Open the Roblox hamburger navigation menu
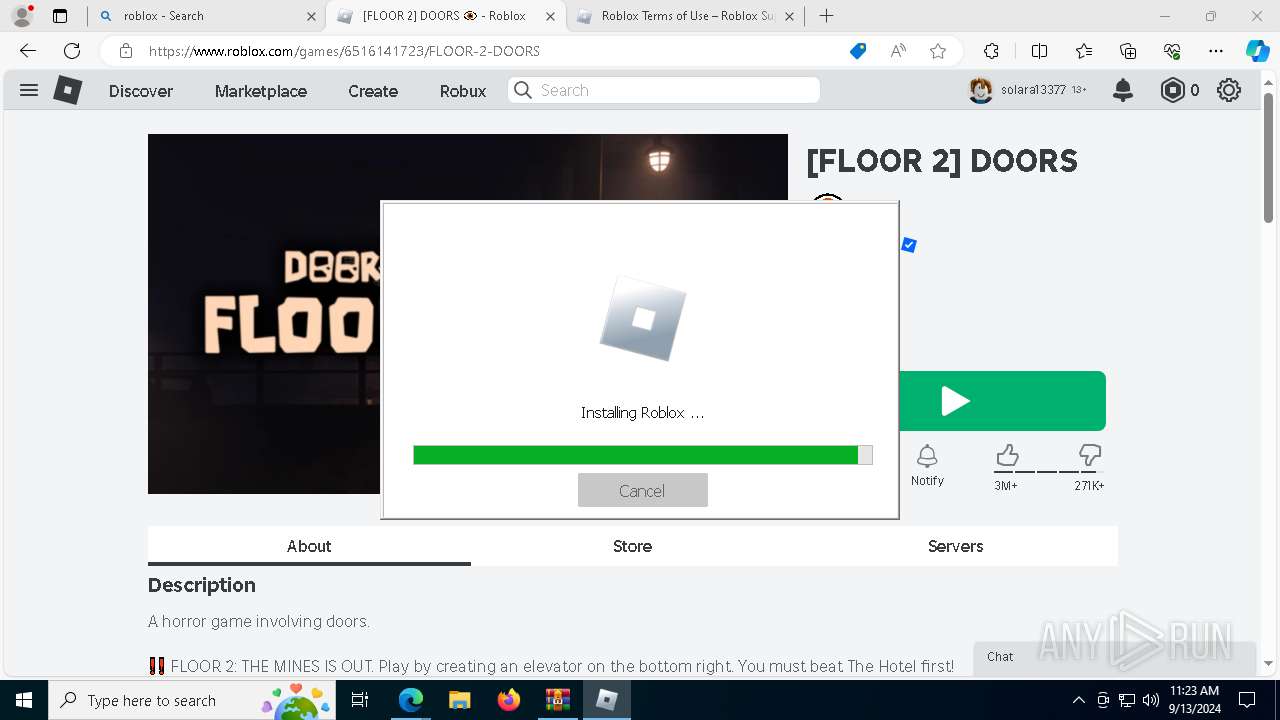Screen dimensions: 1280x720 (x=29, y=90)
